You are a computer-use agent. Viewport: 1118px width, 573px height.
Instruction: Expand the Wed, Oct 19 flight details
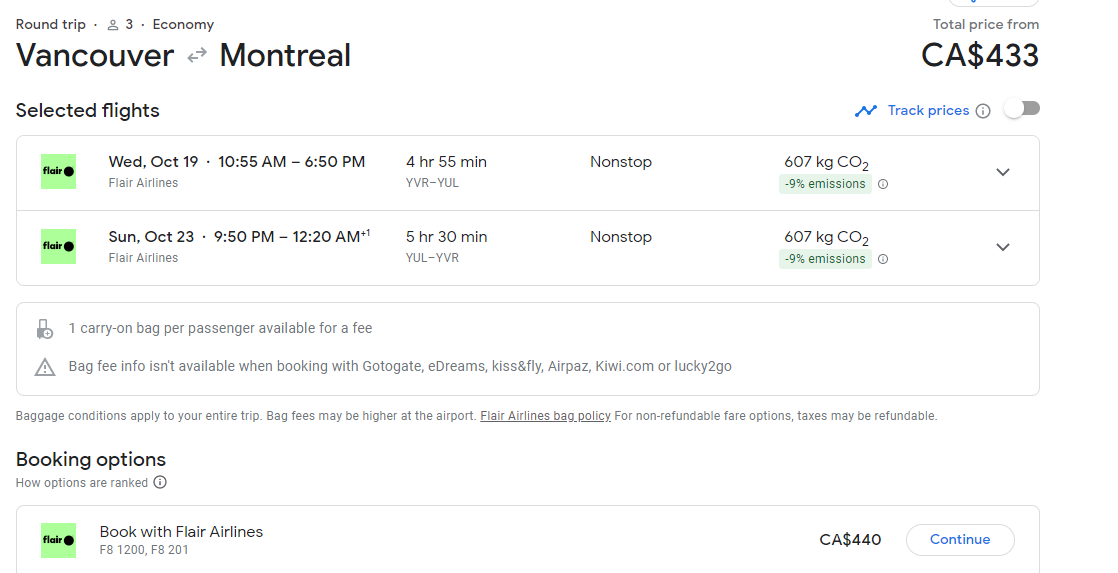click(x=1003, y=172)
